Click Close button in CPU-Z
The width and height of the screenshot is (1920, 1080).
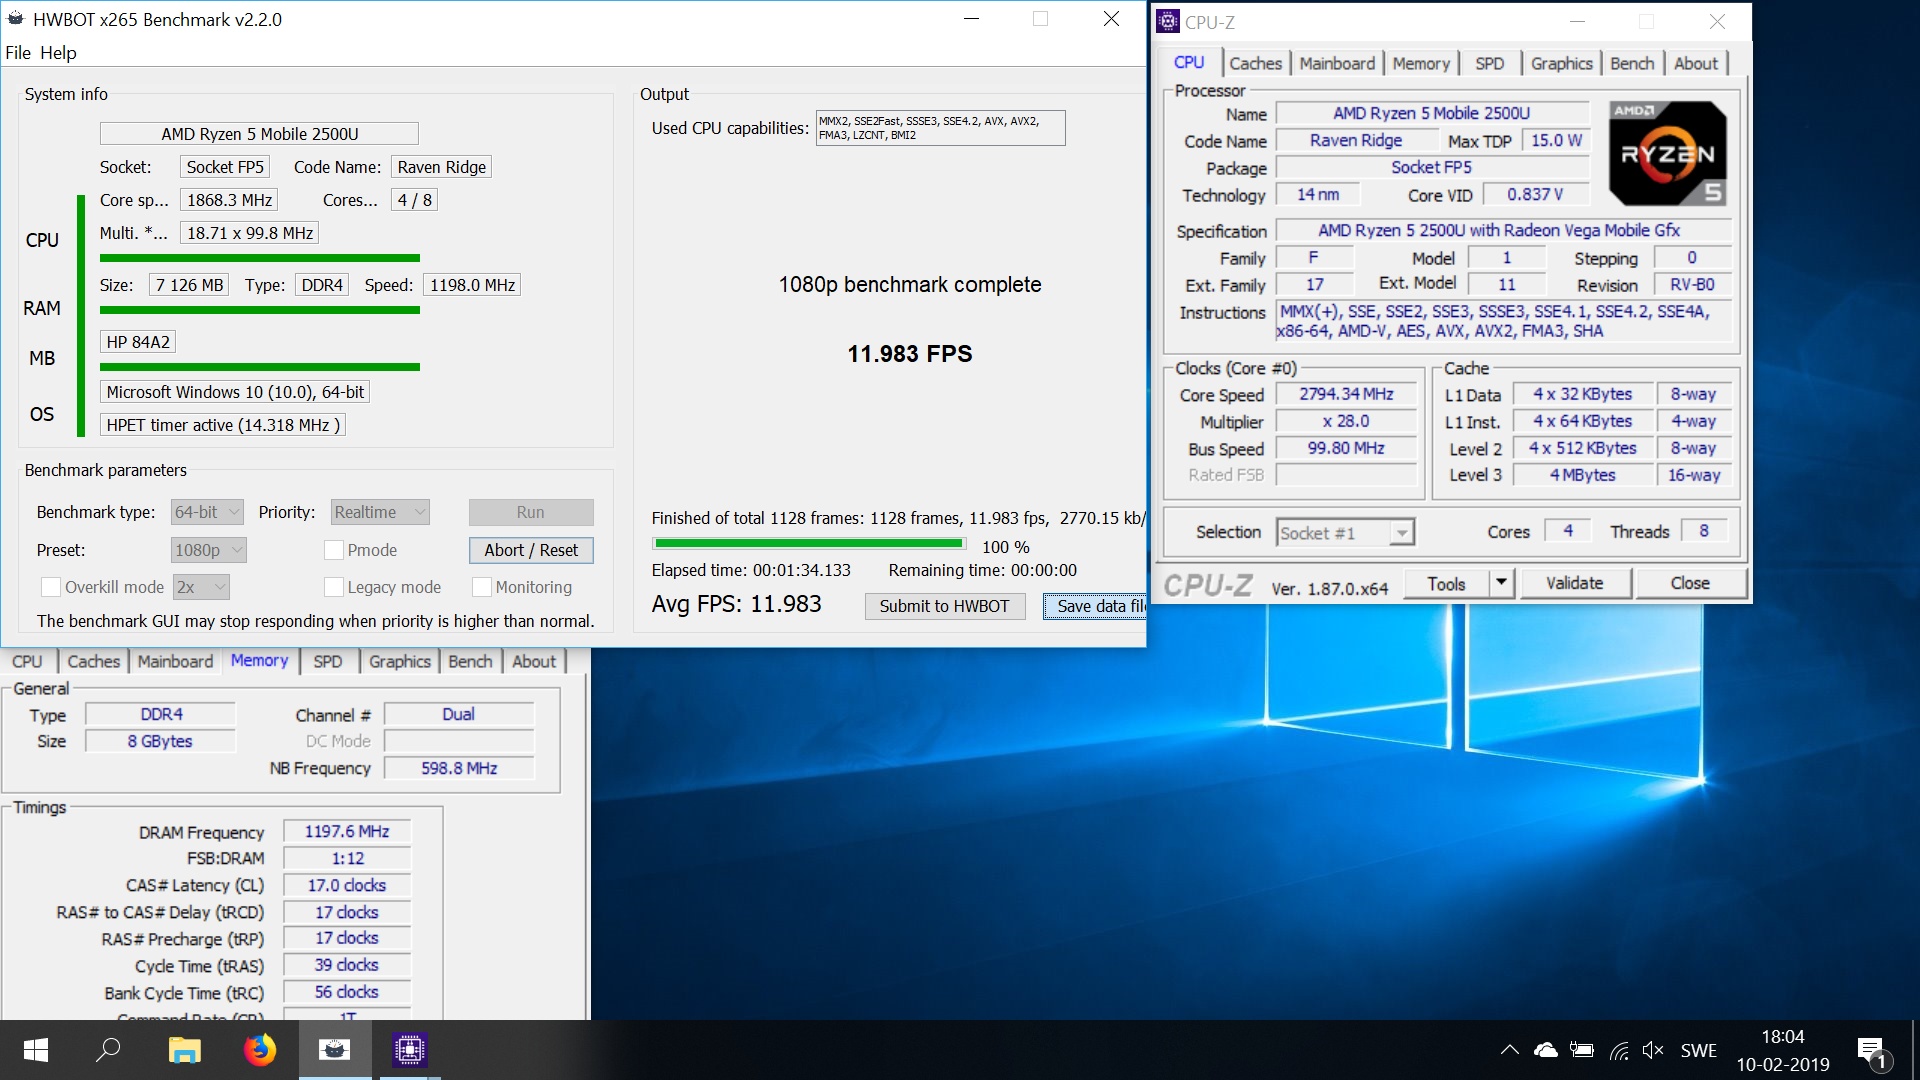pyautogui.click(x=1690, y=583)
